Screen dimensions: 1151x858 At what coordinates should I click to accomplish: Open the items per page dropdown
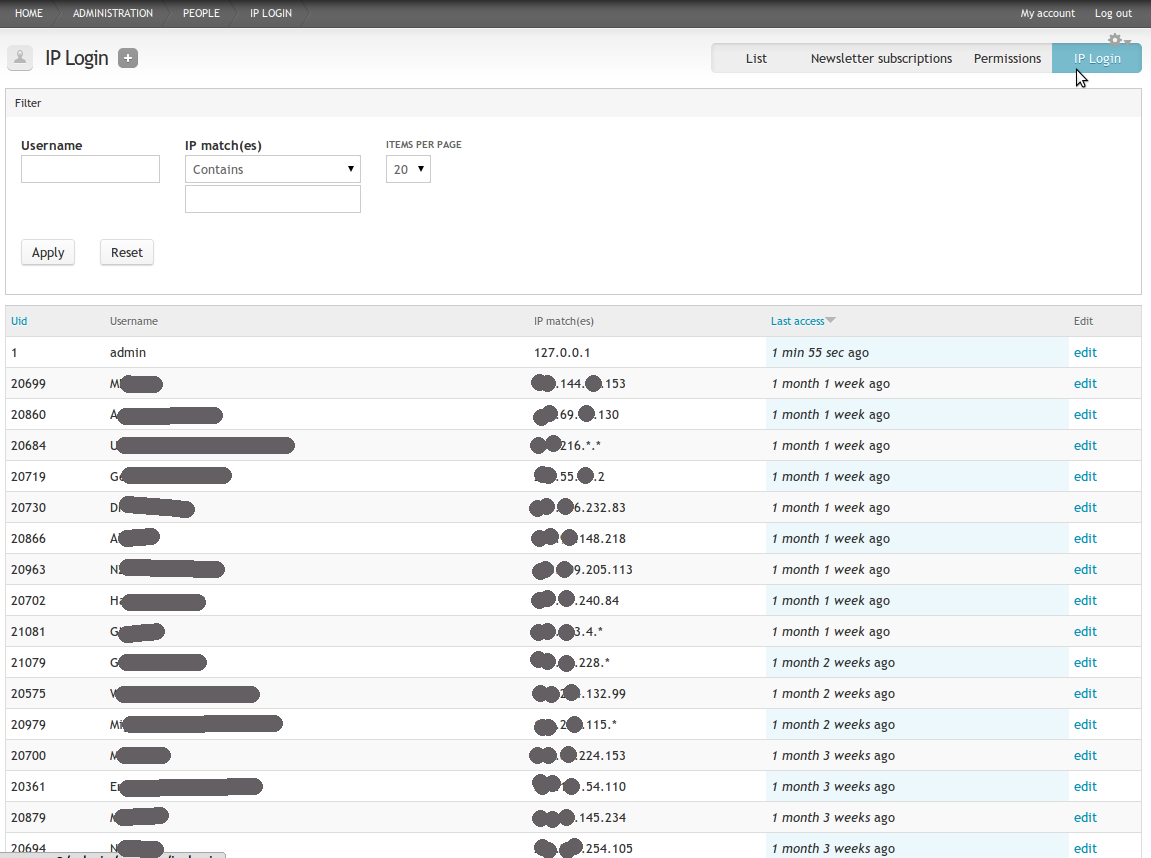(408, 169)
